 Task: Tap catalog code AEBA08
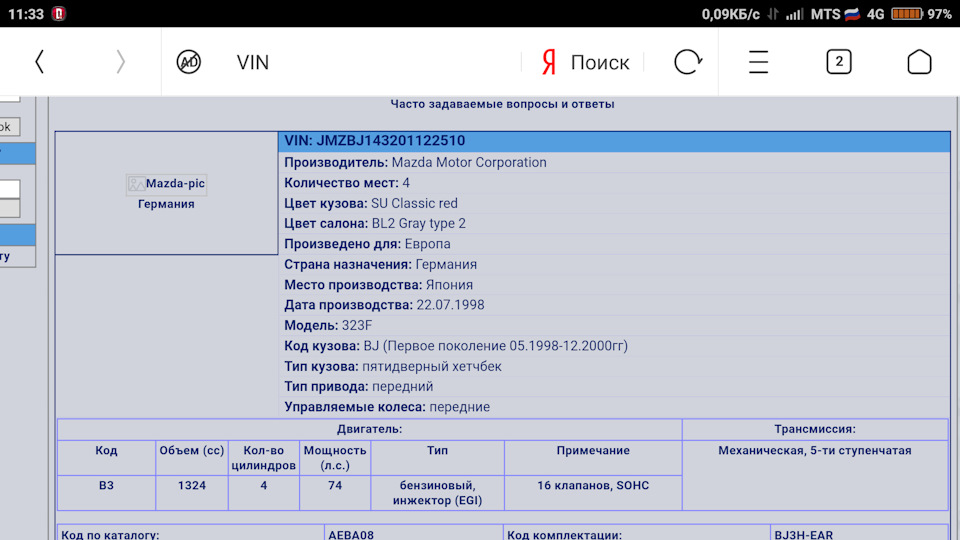click(351, 534)
